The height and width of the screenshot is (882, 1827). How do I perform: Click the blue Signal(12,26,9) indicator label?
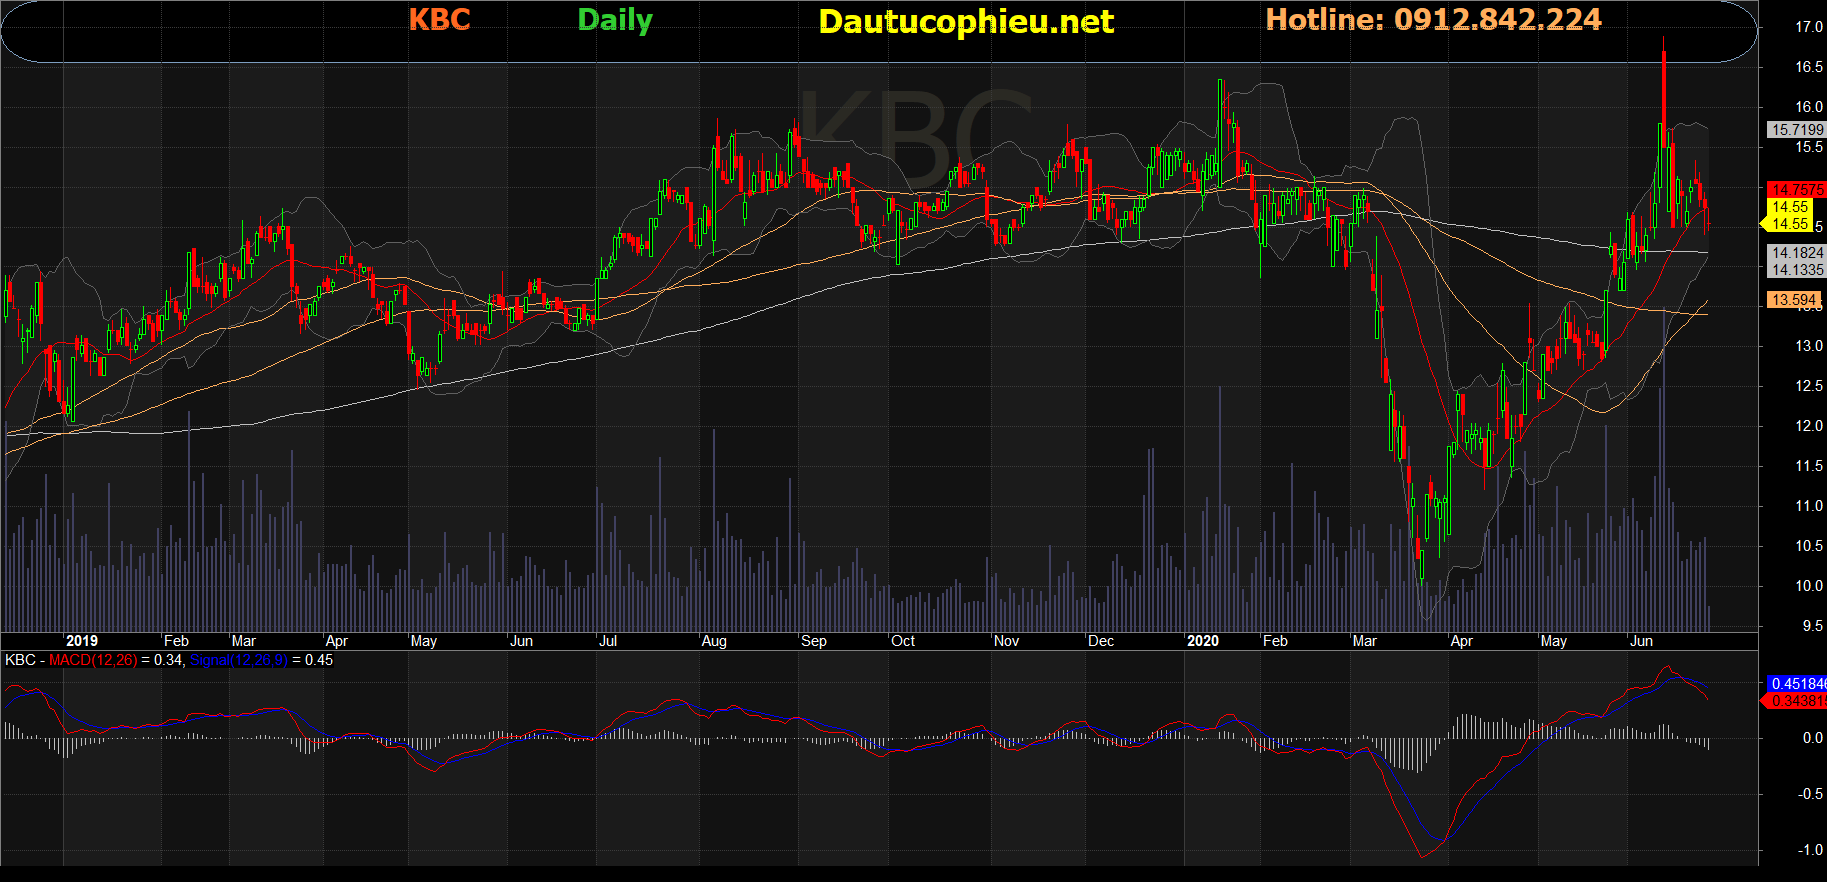pyautogui.click(x=238, y=660)
